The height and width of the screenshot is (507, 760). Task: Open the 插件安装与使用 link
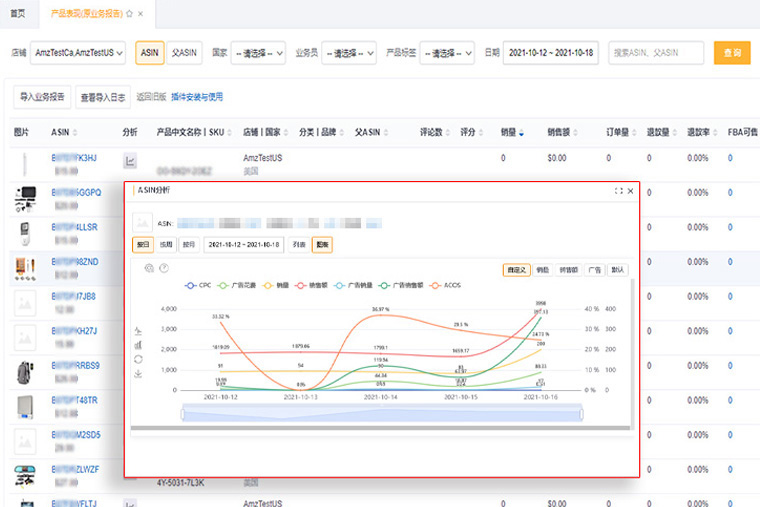pos(196,97)
